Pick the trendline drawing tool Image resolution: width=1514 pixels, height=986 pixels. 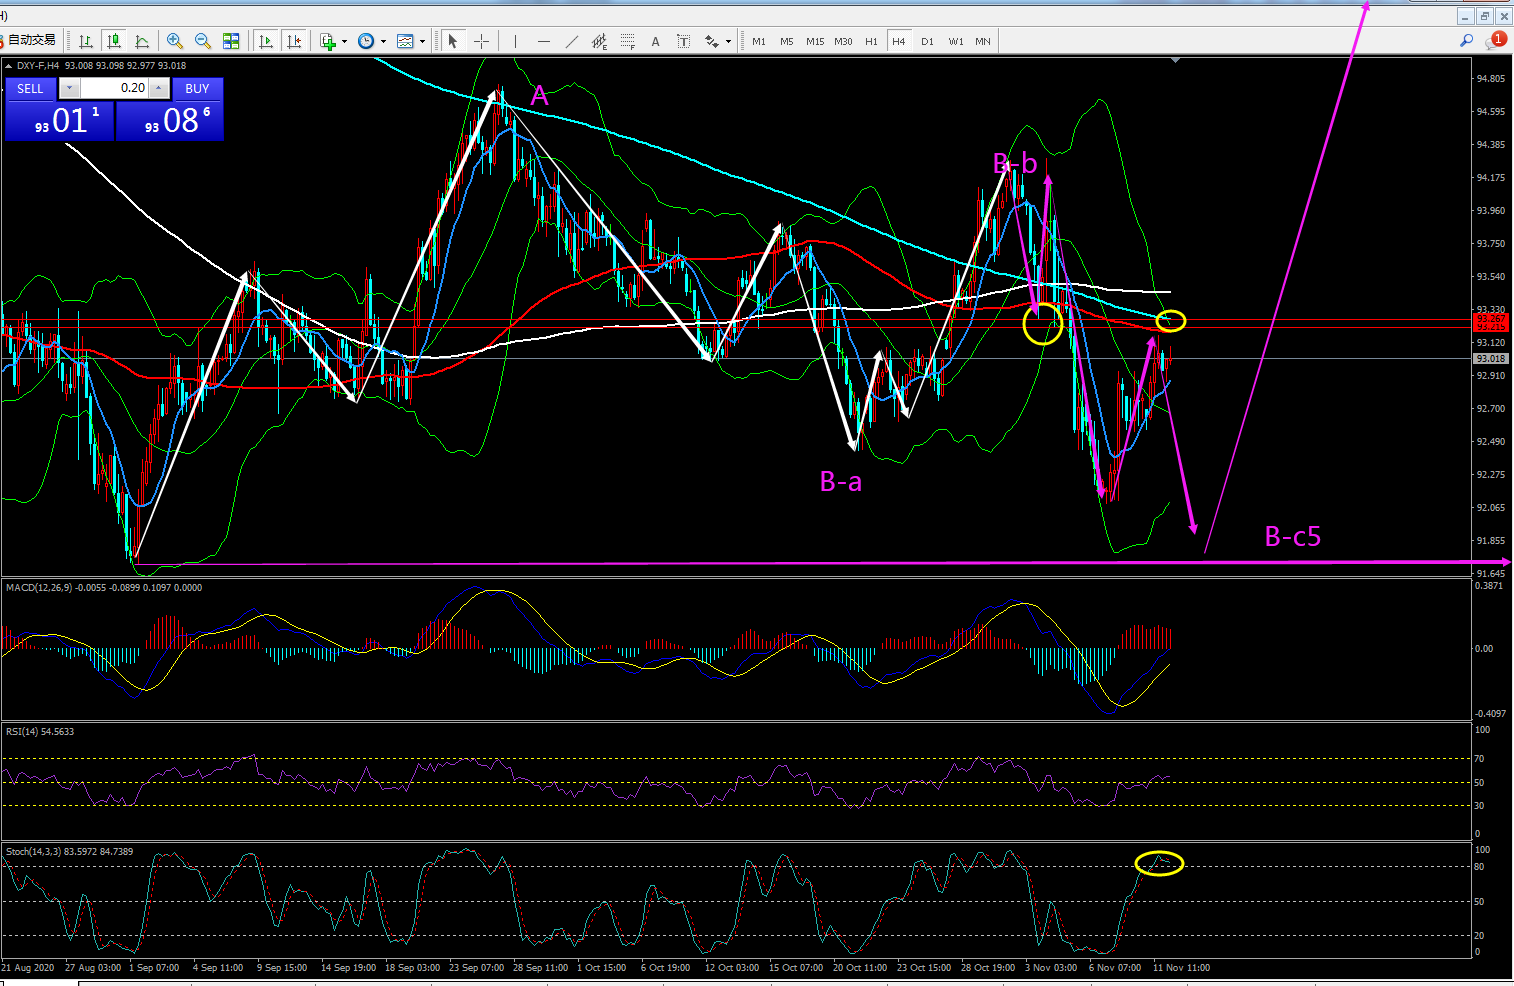pyautogui.click(x=571, y=41)
